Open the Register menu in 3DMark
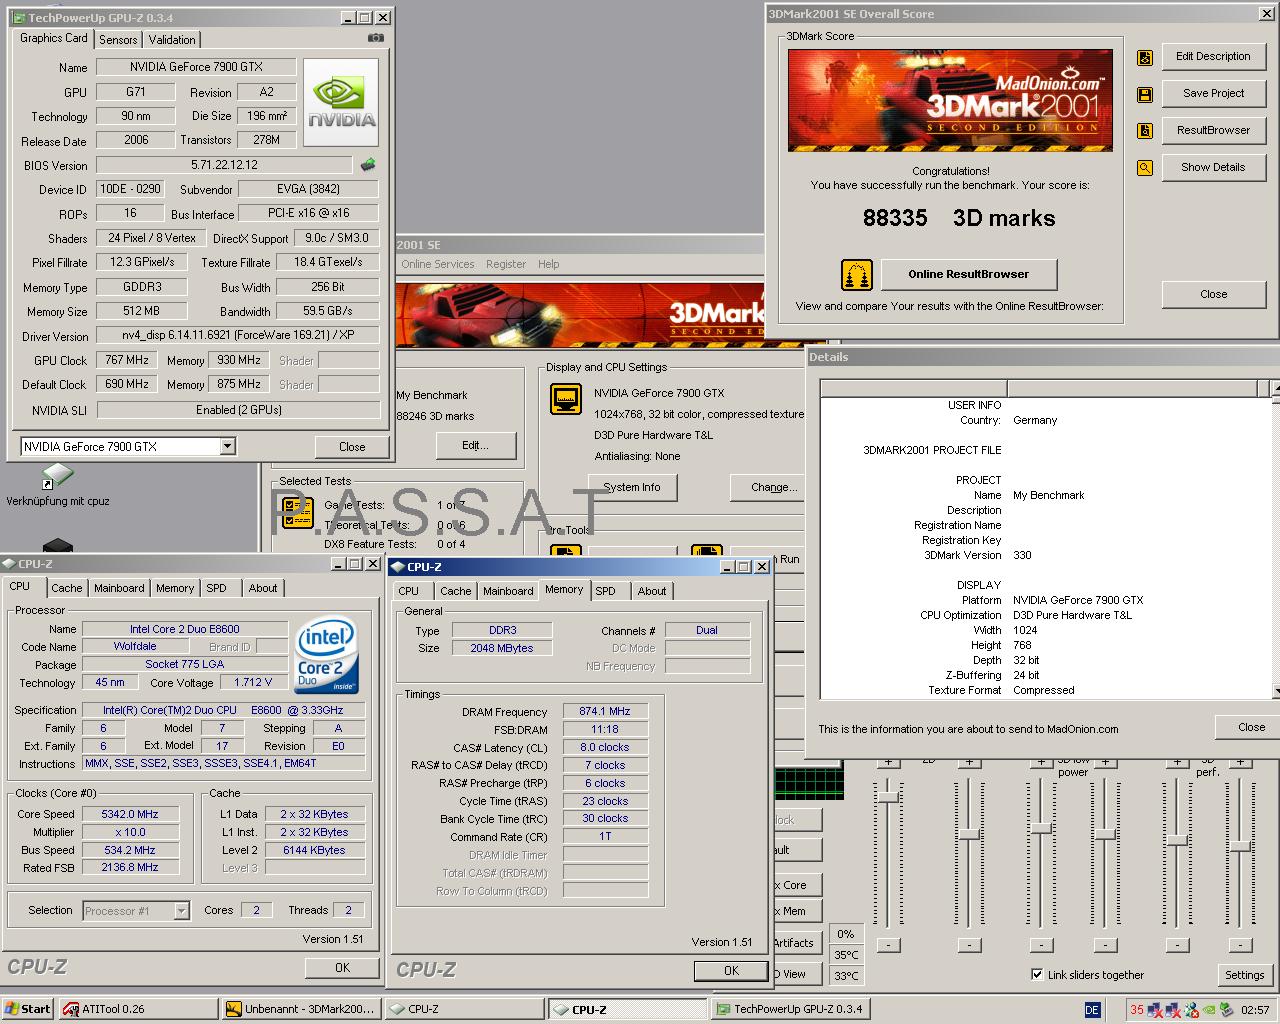Viewport: 1280px width, 1024px height. 506,264
